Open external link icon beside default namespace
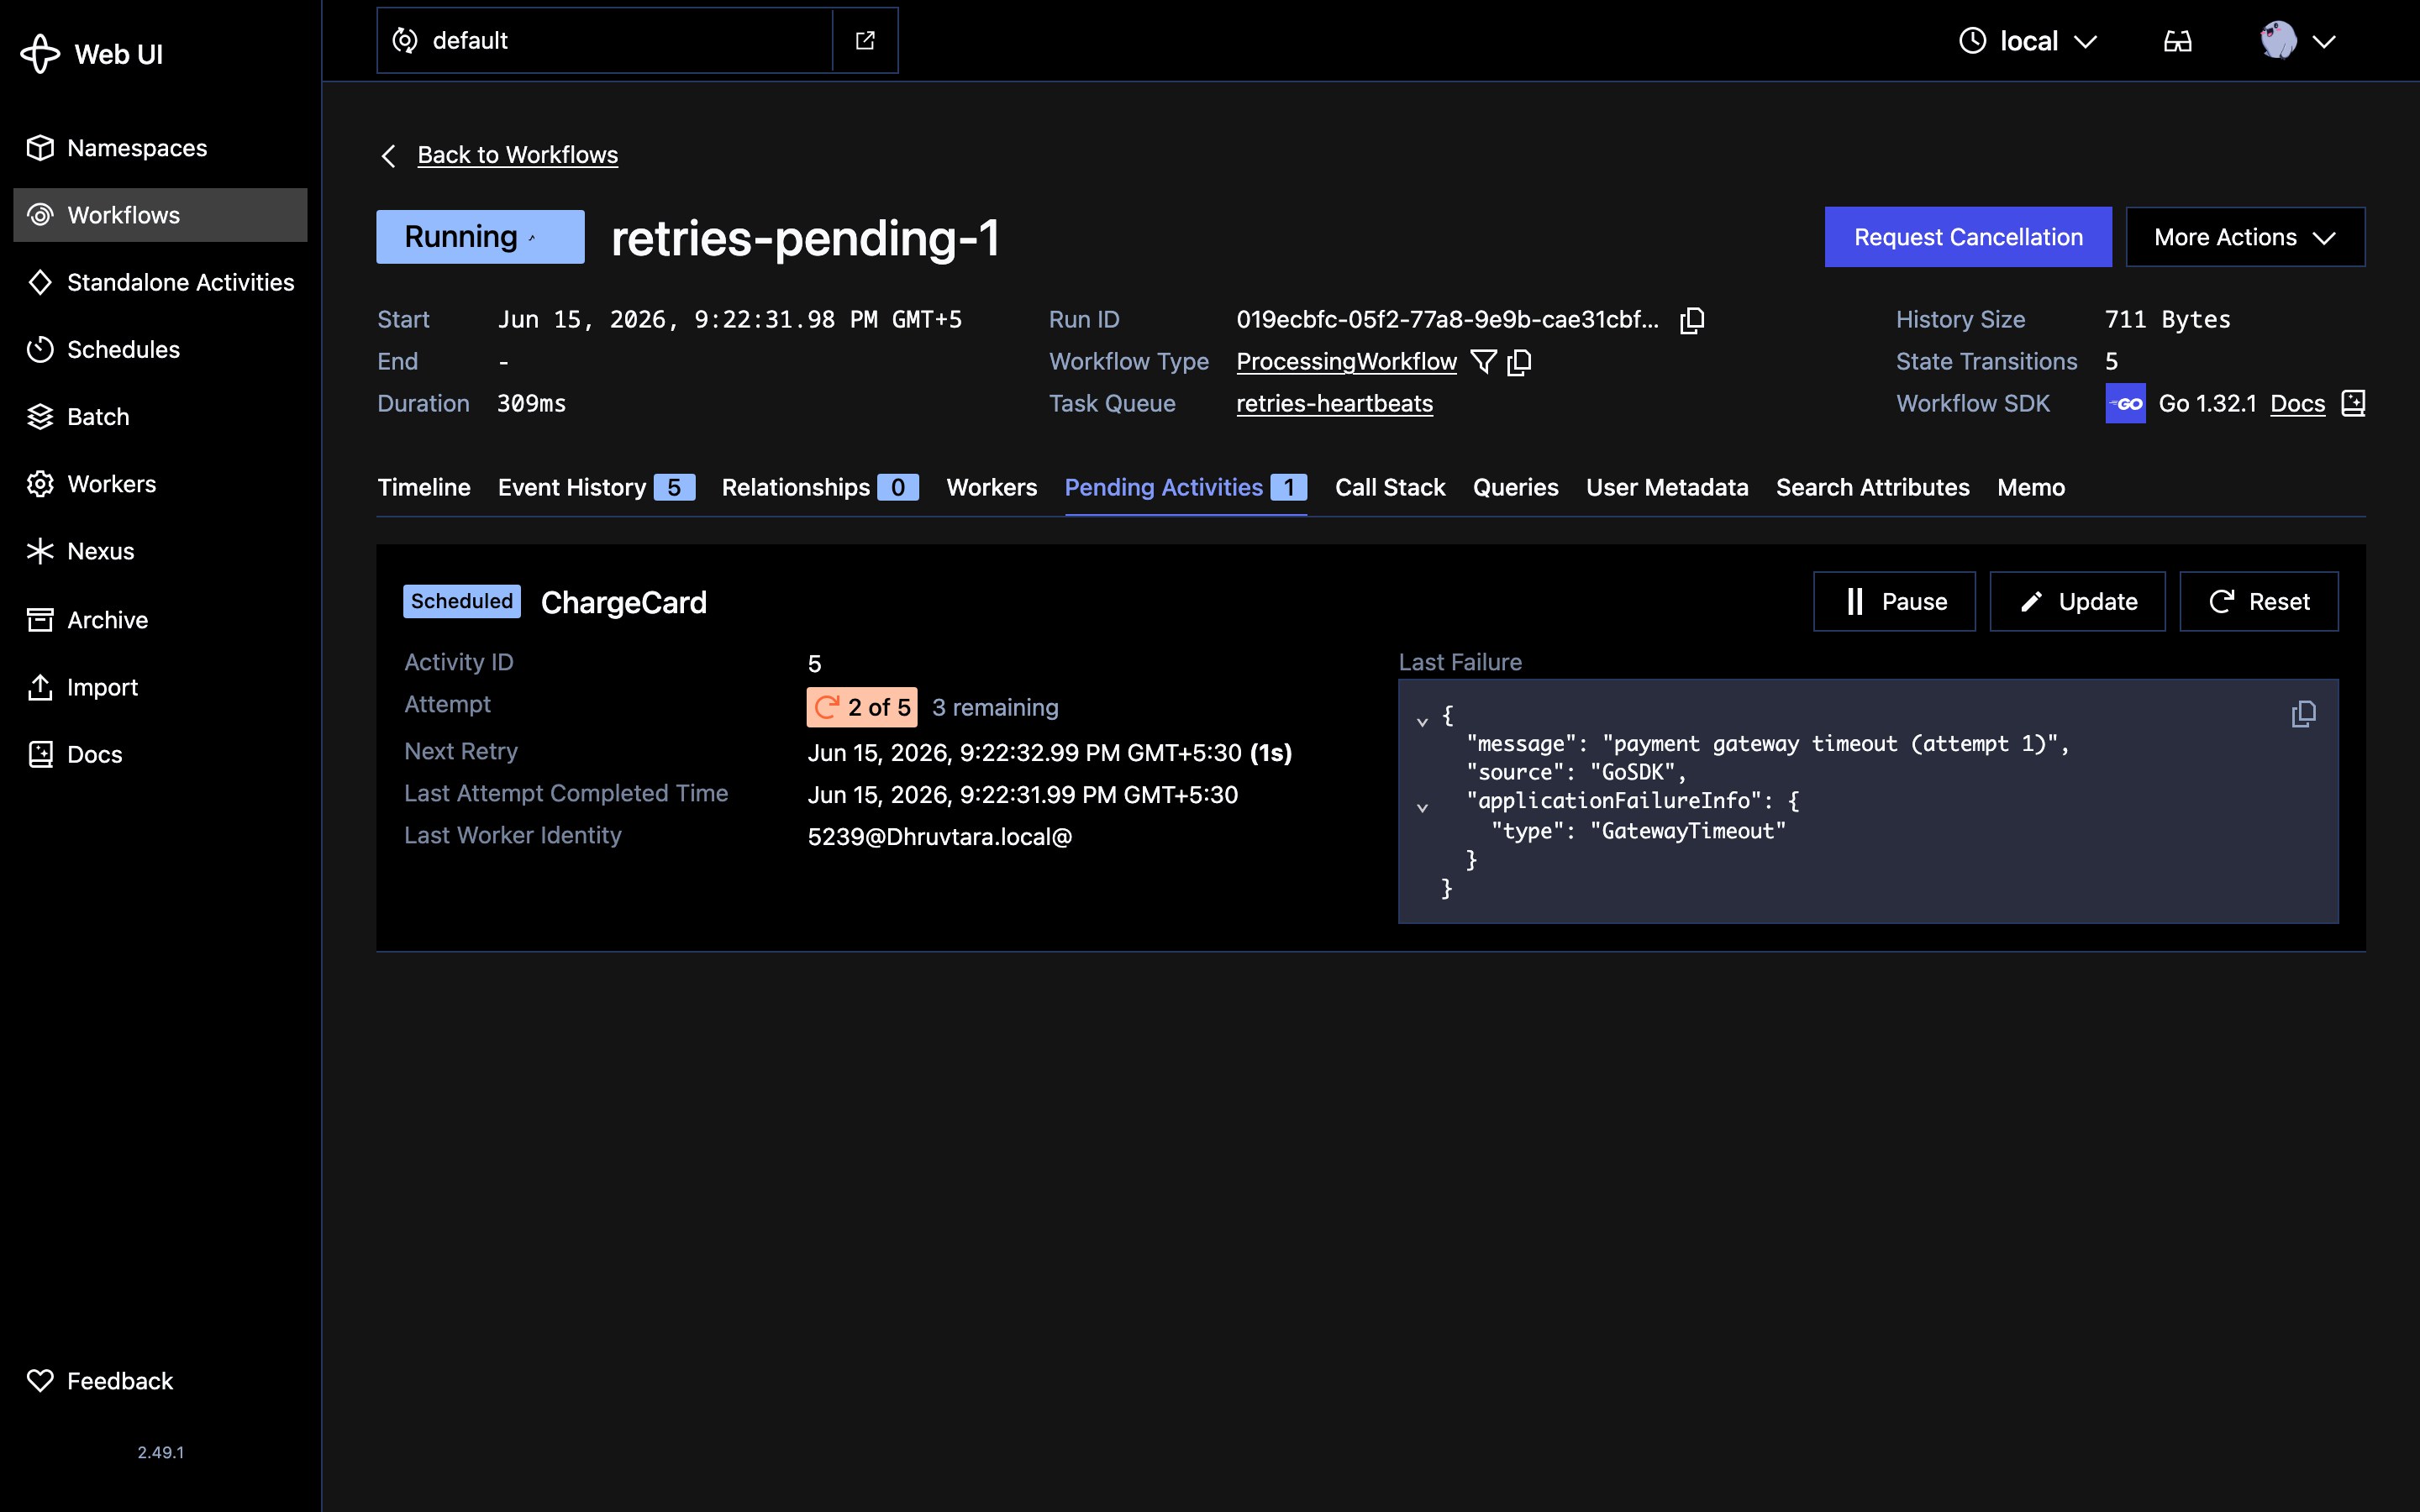2420x1512 pixels. pos(865,40)
